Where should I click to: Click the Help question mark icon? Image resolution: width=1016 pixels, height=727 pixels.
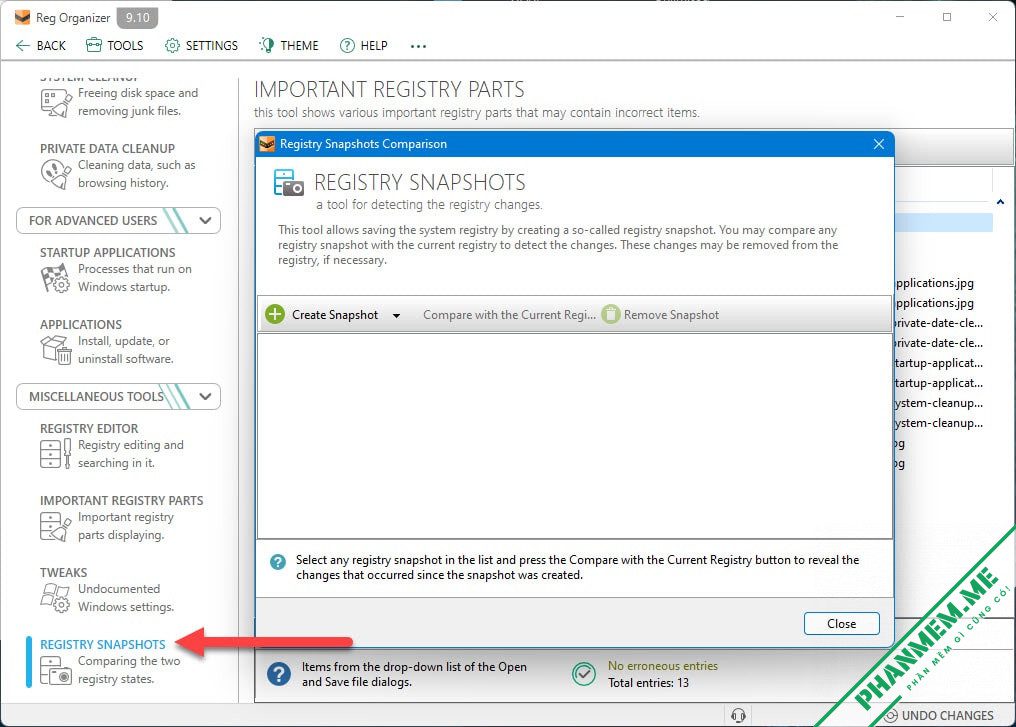pos(347,45)
